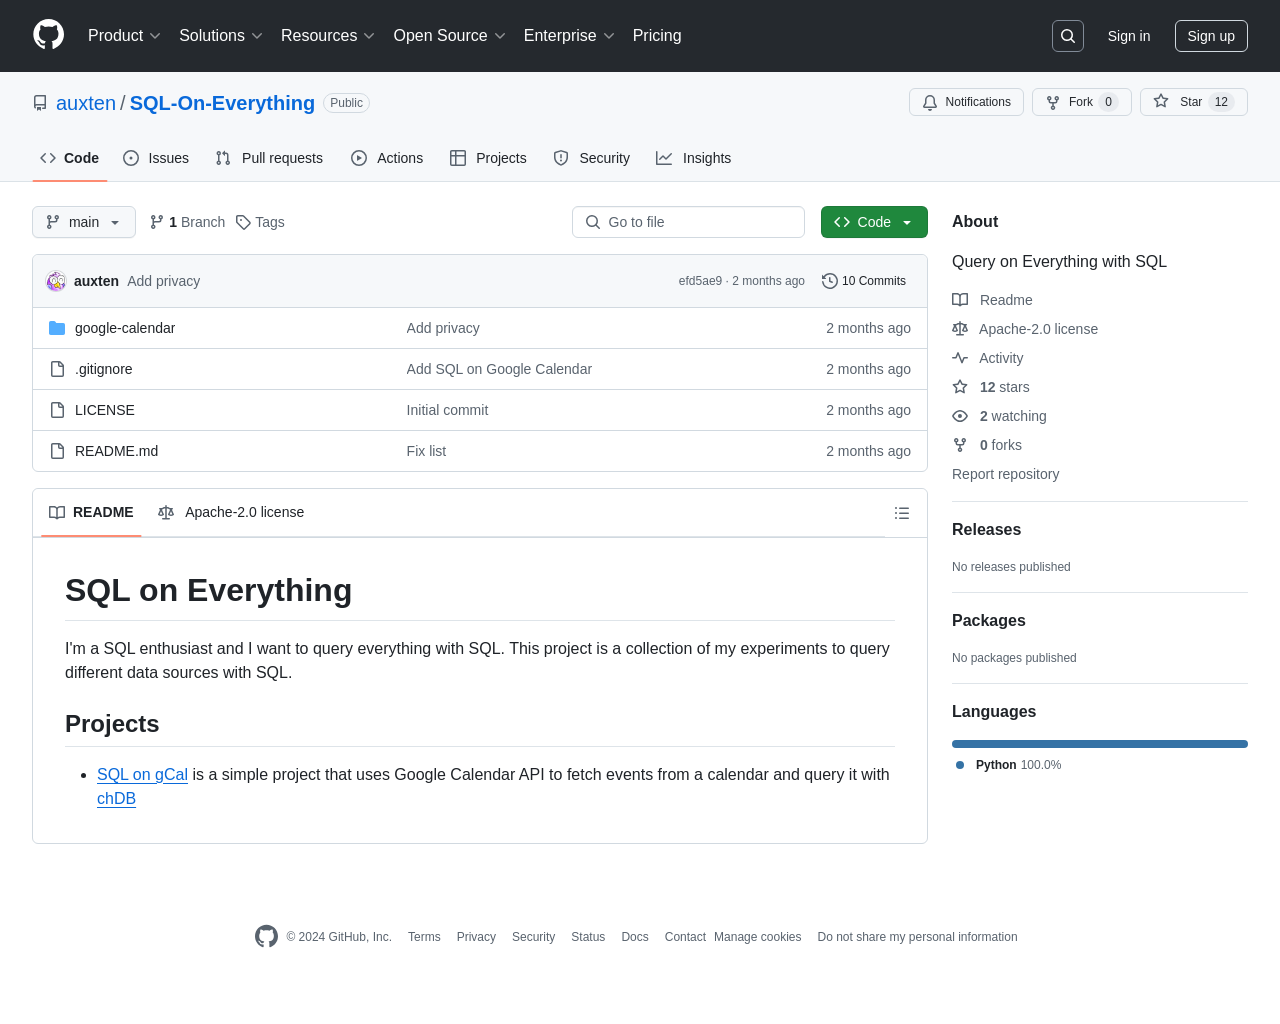This screenshot has width=1280, height=1024.
Task: Switch to the Issues tab
Action: click(x=156, y=158)
